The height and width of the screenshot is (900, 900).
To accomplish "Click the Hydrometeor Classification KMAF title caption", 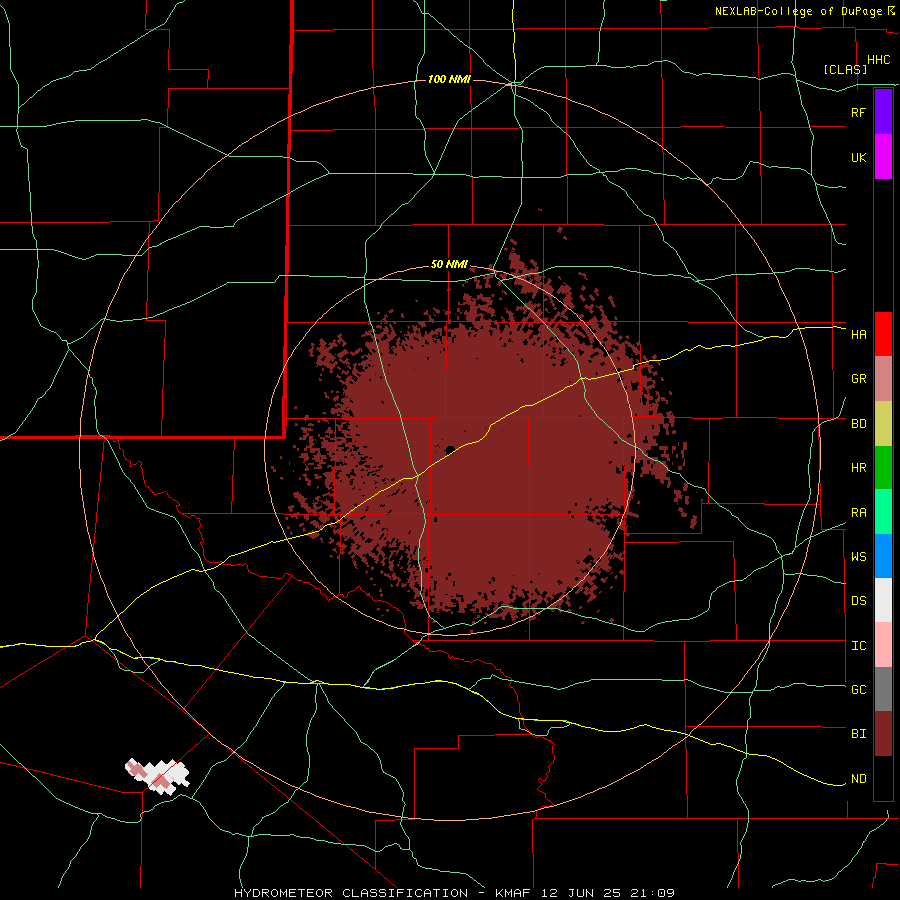I will click(x=454, y=893).
